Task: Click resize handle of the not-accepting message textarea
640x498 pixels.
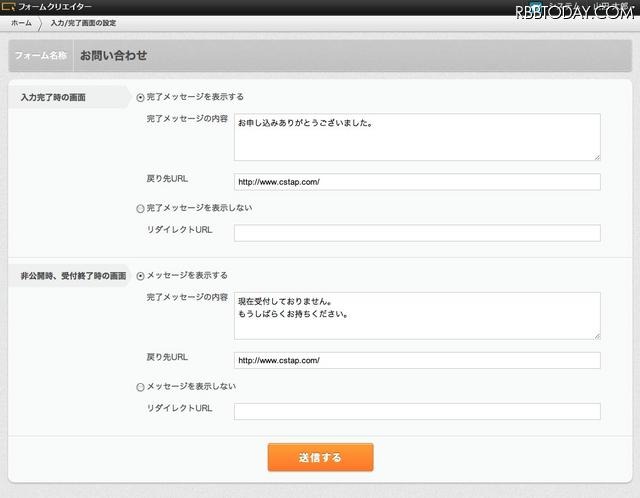Action: point(596,335)
